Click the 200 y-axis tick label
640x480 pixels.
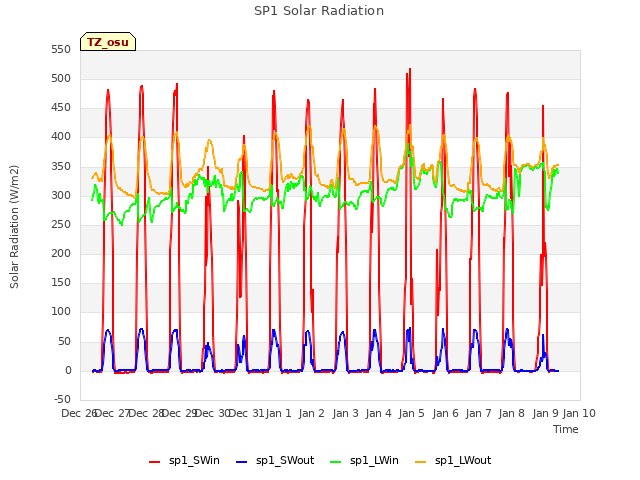click(x=61, y=253)
